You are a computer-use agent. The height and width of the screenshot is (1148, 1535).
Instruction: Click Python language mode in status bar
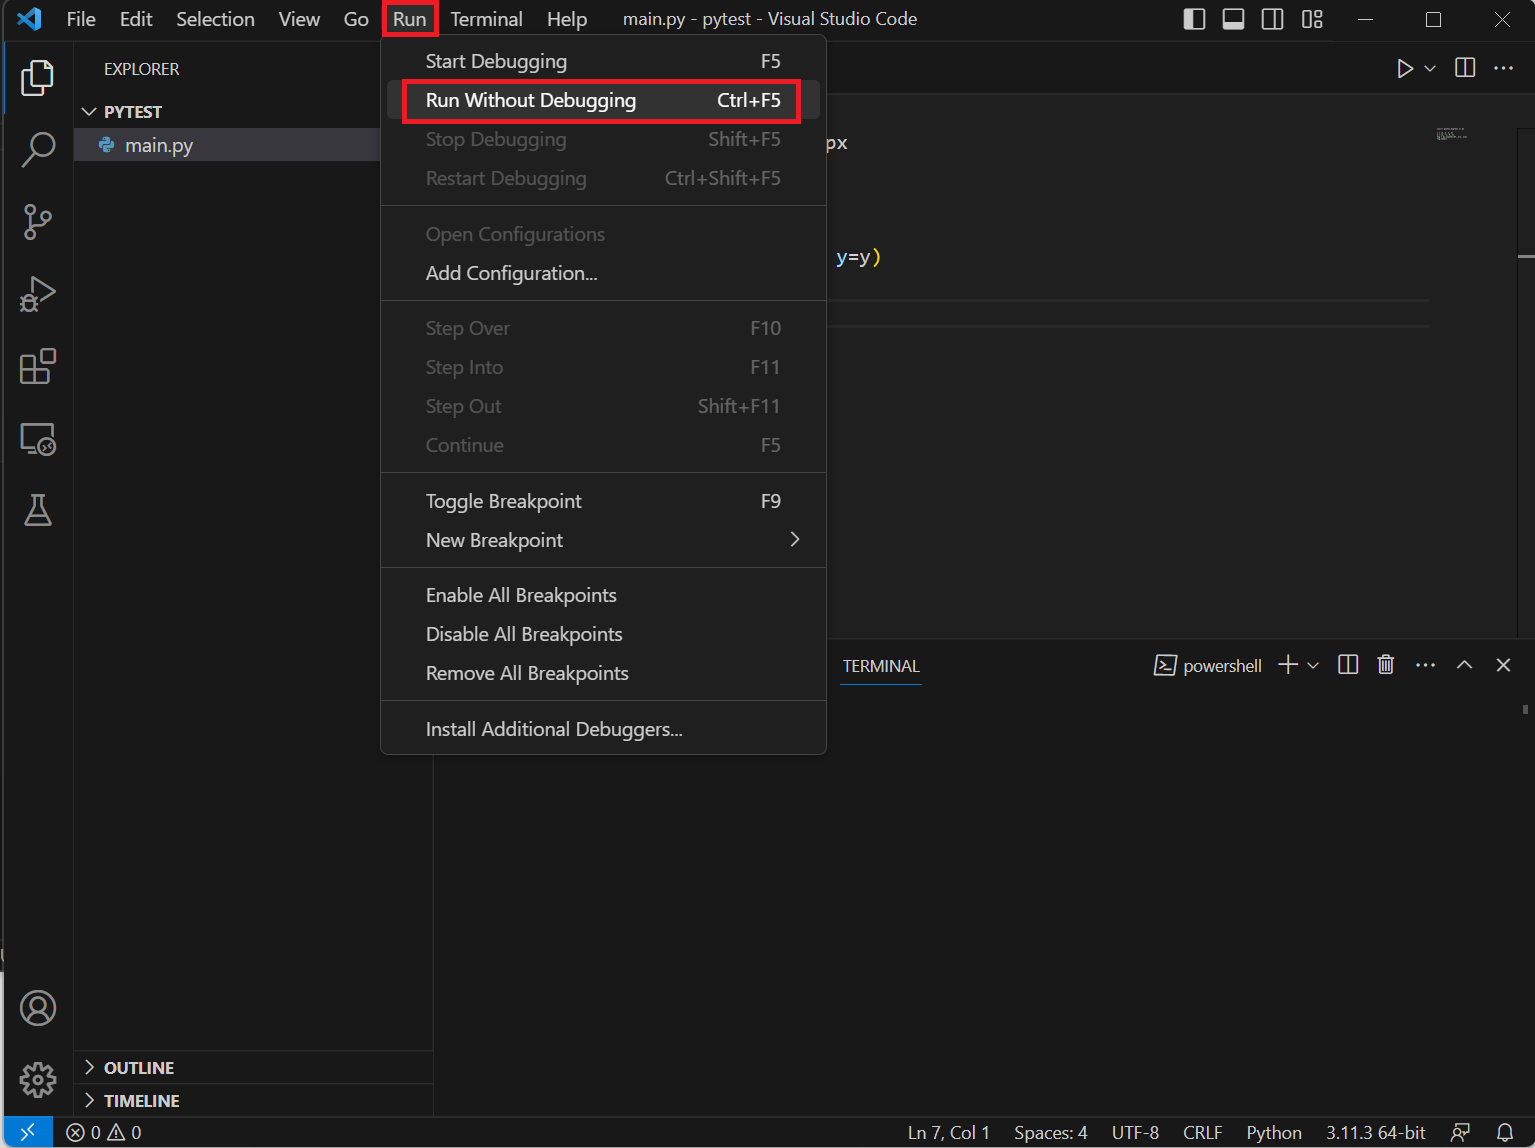pos(1273,1132)
